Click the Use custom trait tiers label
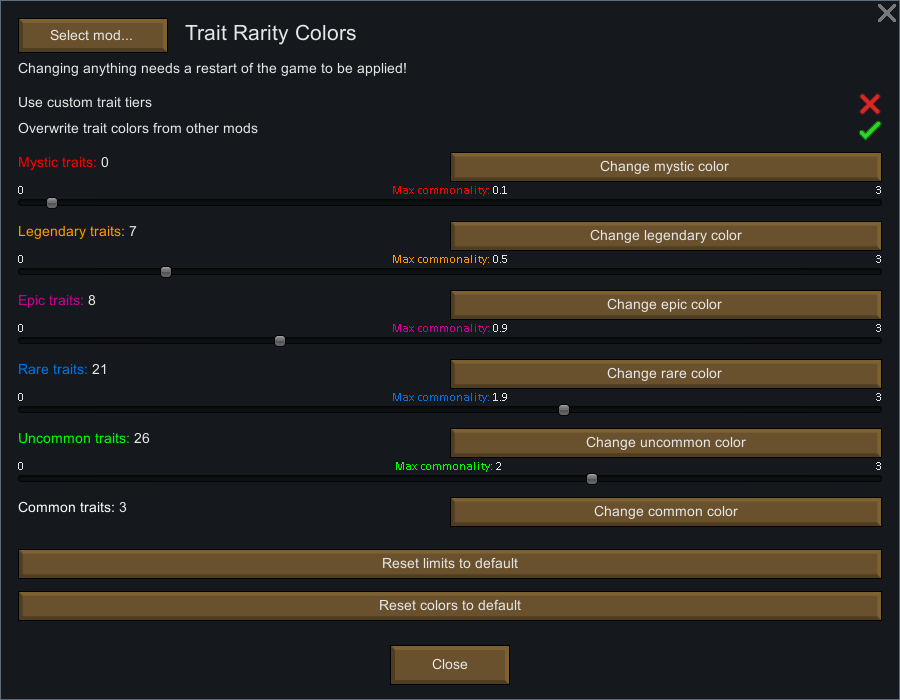Screen dimensions: 900x700 tap(85, 103)
